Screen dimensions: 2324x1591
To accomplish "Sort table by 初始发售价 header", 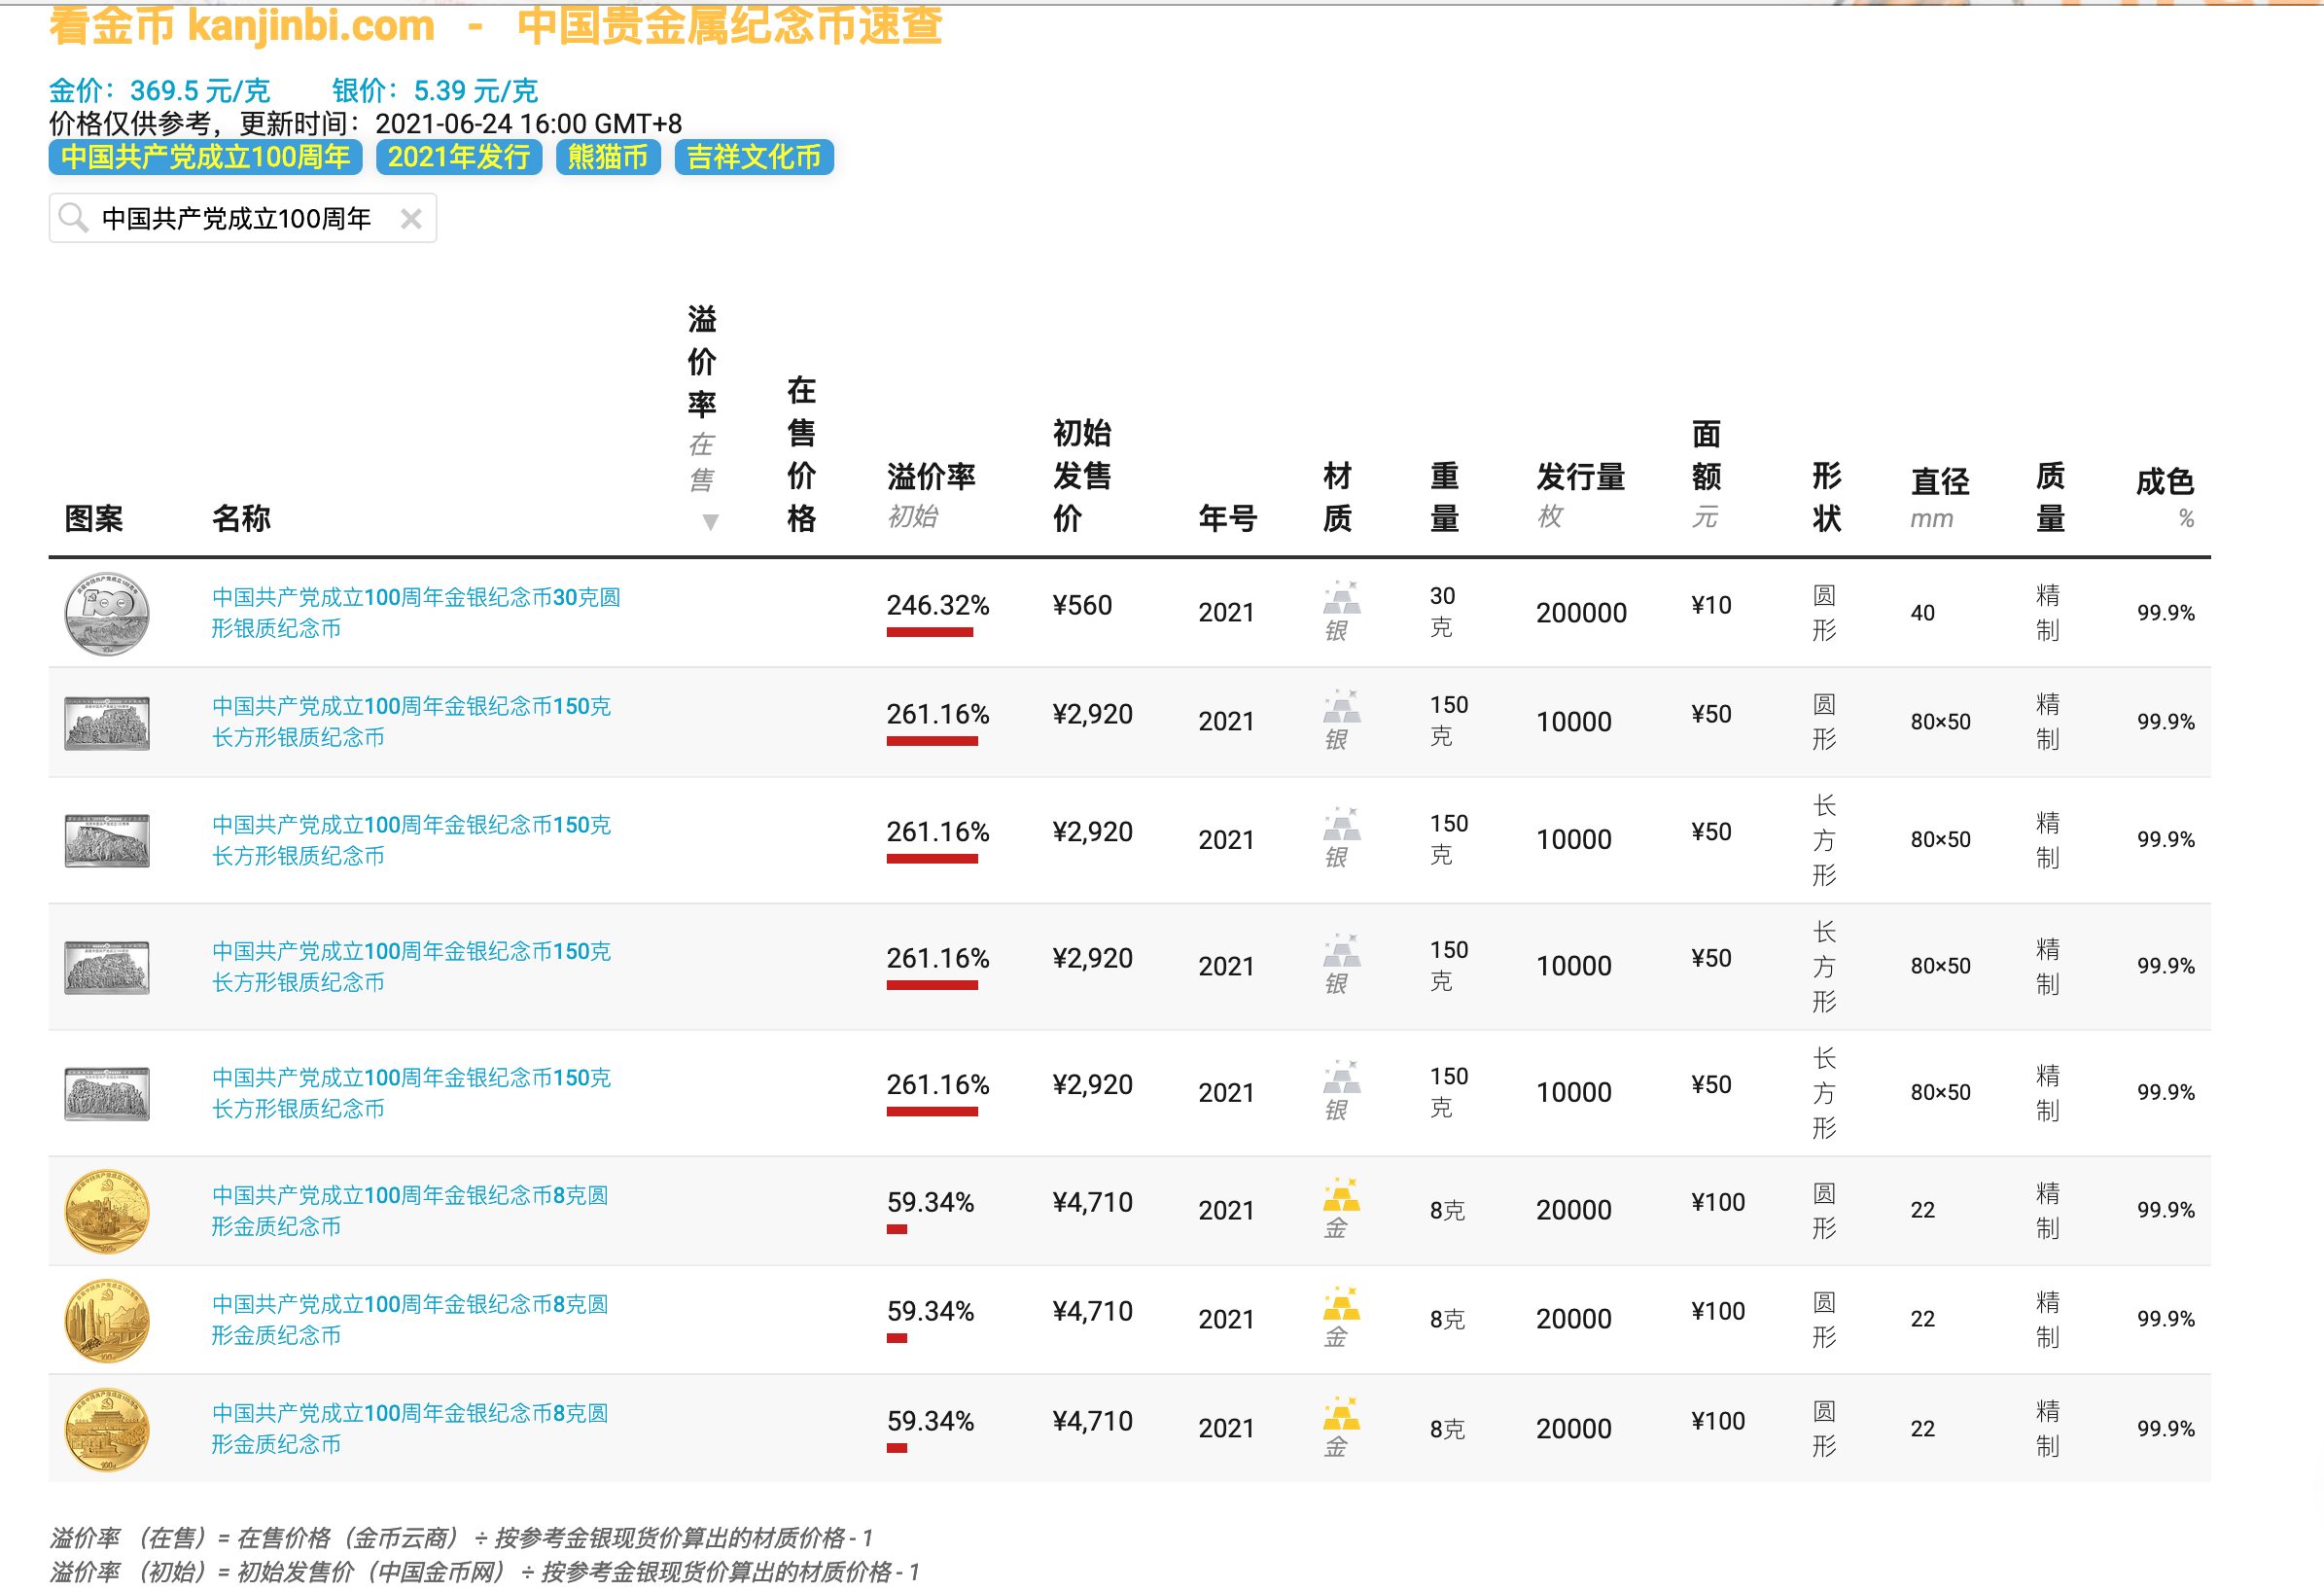I will (1081, 475).
